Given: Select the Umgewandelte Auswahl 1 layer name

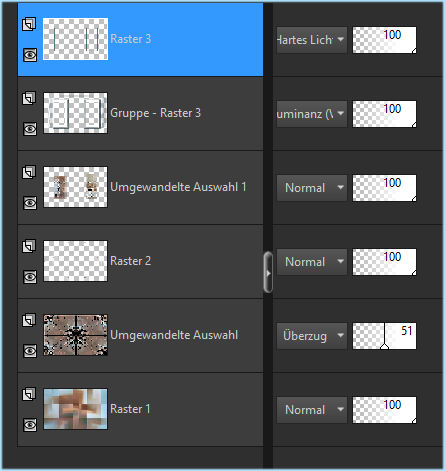Looking at the screenshot, I should tap(178, 187).
